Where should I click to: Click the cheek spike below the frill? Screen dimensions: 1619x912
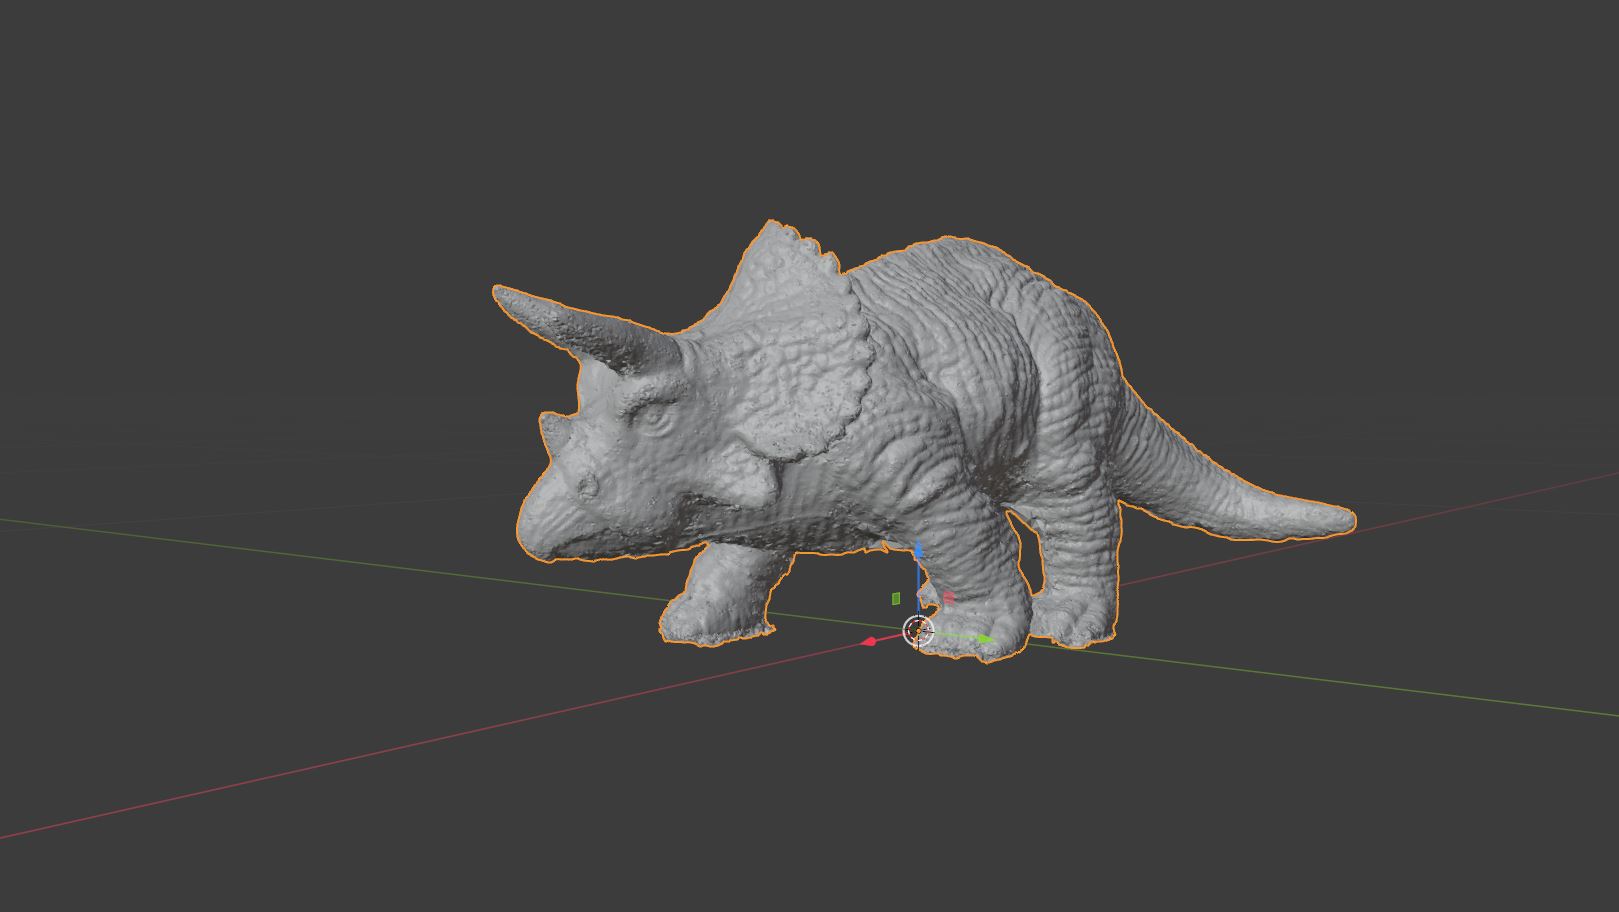click(748, 476)
